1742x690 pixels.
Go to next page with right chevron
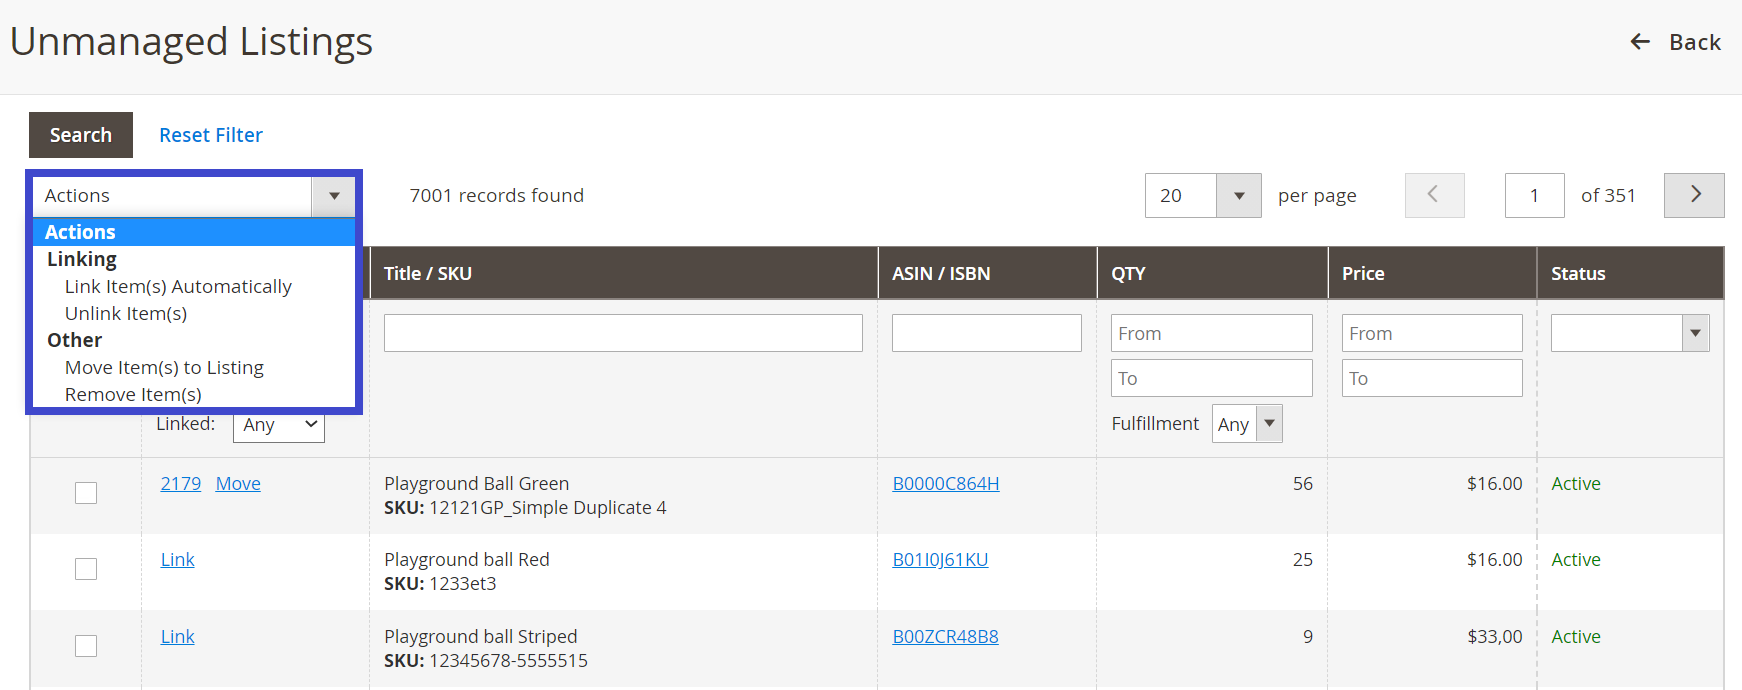[x=1694, y=195]
